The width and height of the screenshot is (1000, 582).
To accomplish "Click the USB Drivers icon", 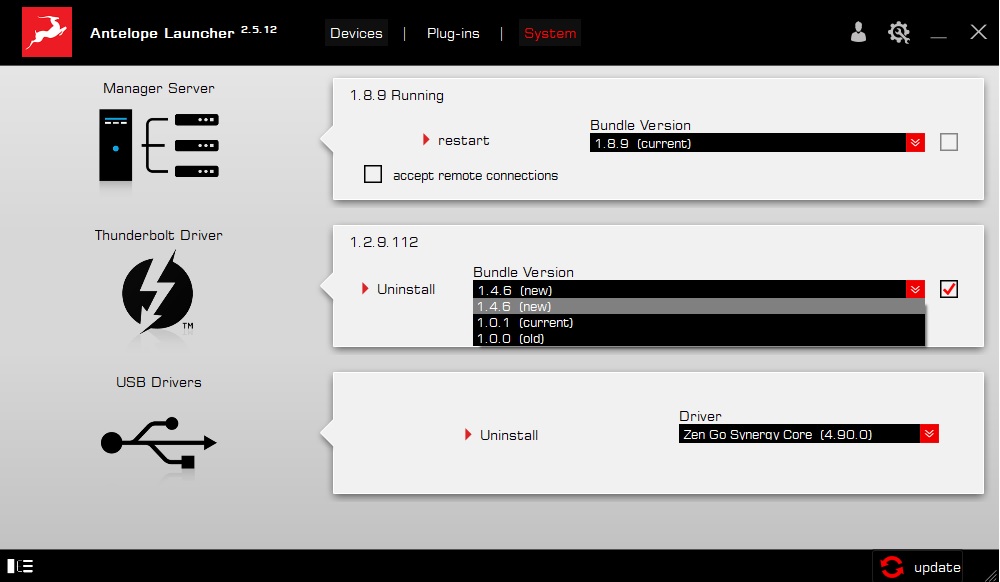I will click(159, 442).
